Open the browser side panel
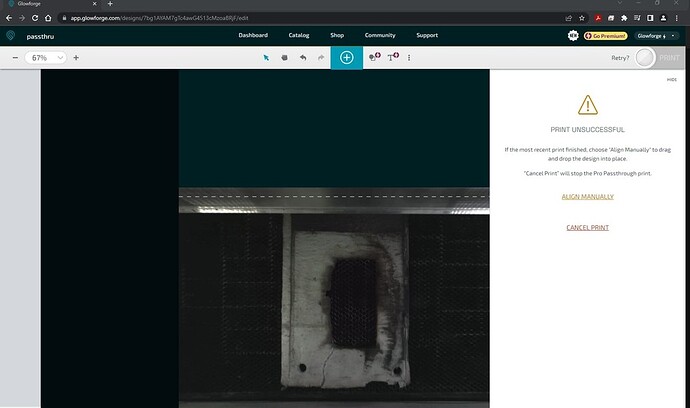Image resolution: width=690 pixels, height=408 pixels. point(650,18)
